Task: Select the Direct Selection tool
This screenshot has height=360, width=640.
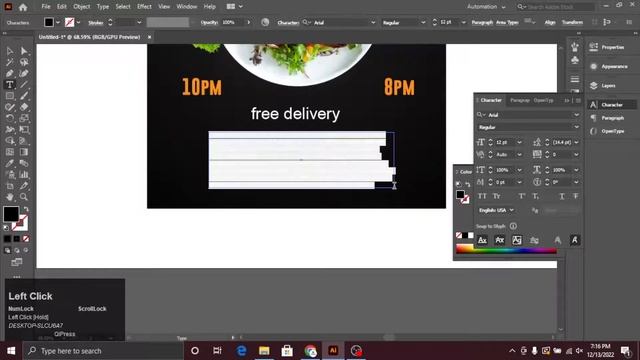Action: coord(24,51)
